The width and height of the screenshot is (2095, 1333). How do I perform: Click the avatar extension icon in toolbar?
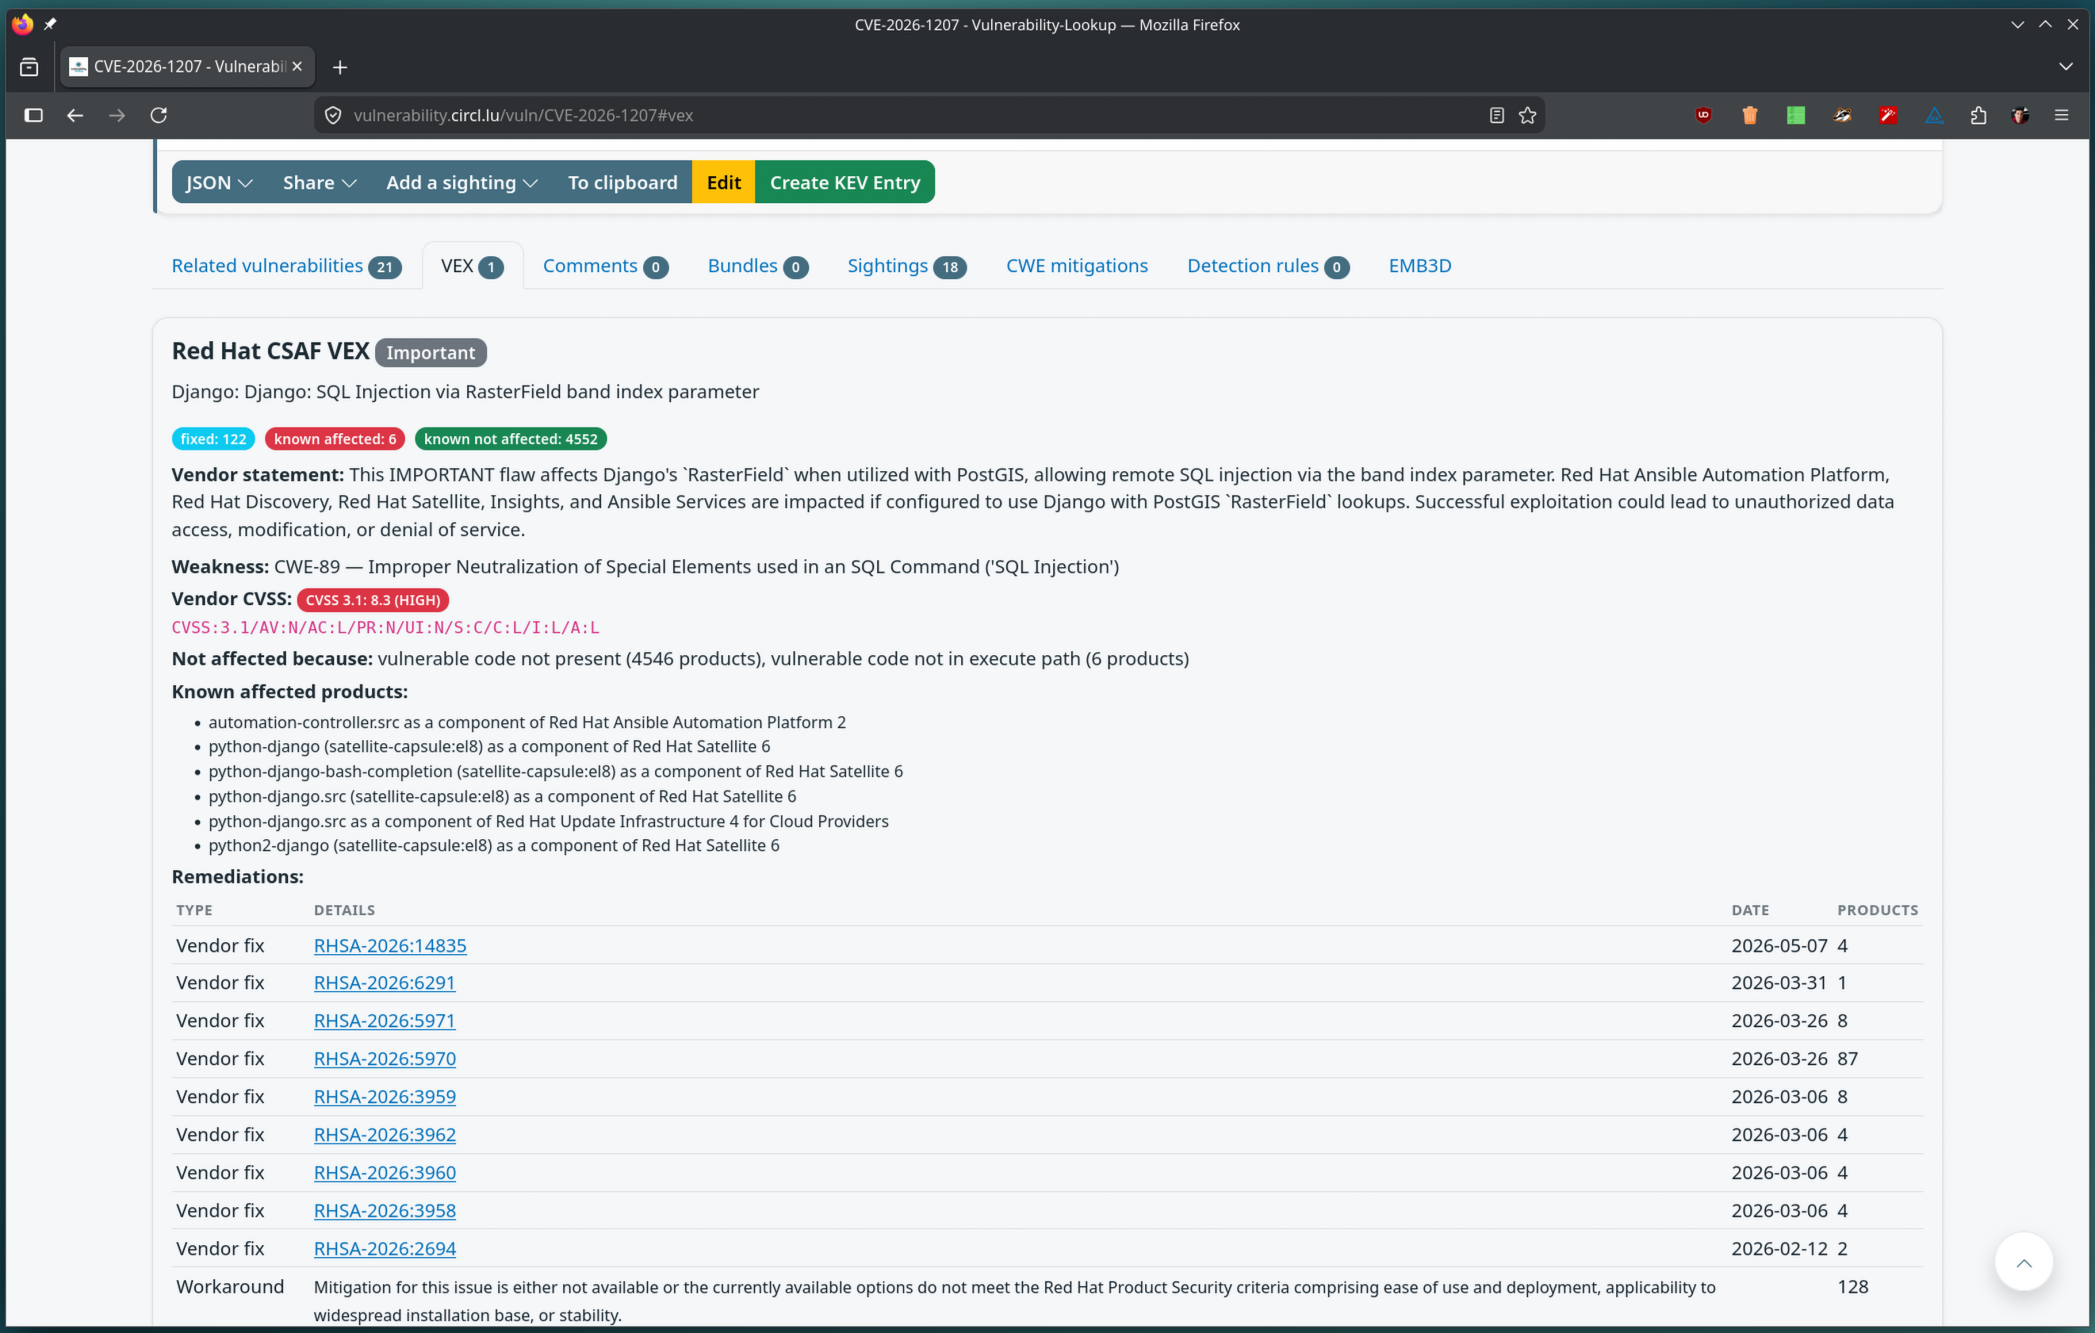pos(2020,115)
